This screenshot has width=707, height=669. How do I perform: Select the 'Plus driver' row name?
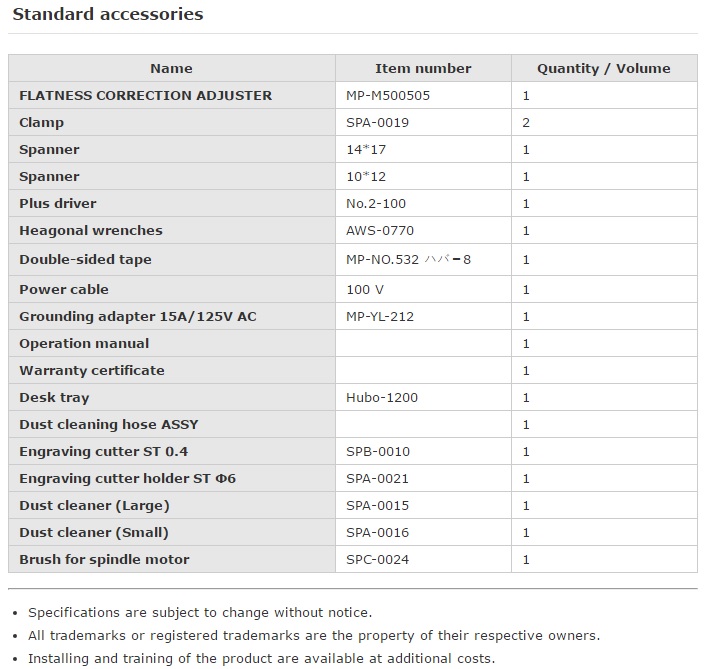click(x=58, y=204)
